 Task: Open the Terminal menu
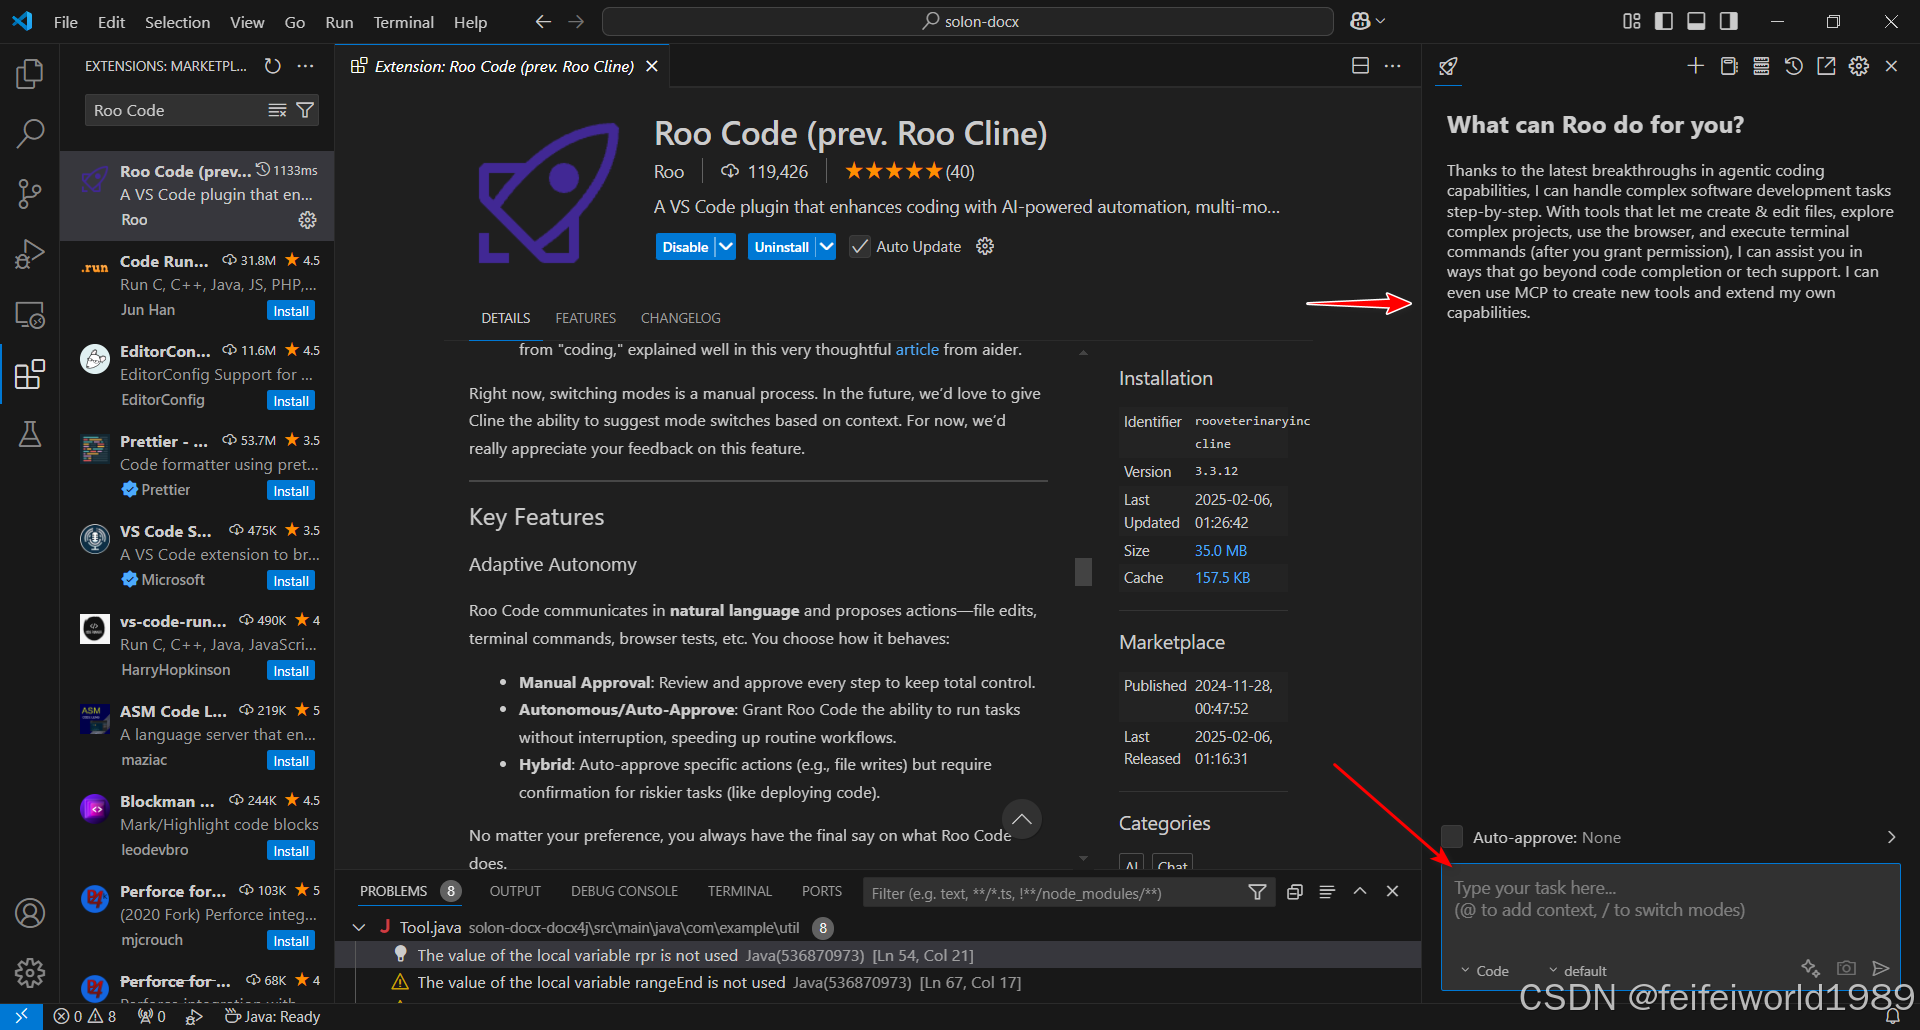[x=403, y=22]
